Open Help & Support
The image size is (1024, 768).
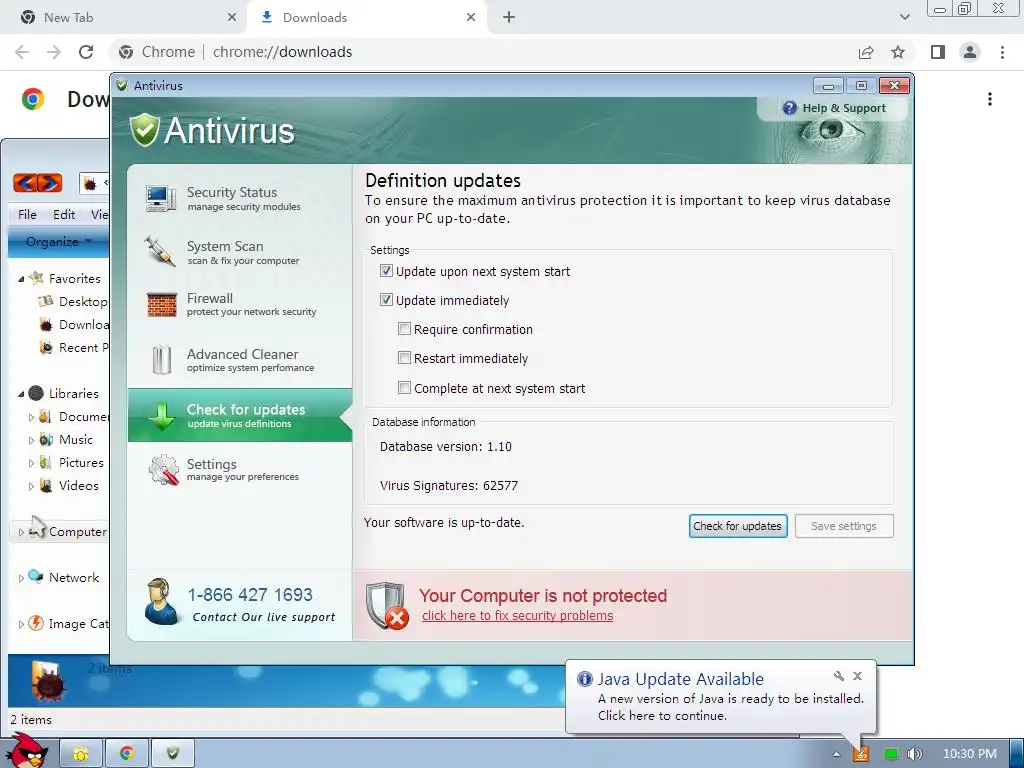pos(834,108)
